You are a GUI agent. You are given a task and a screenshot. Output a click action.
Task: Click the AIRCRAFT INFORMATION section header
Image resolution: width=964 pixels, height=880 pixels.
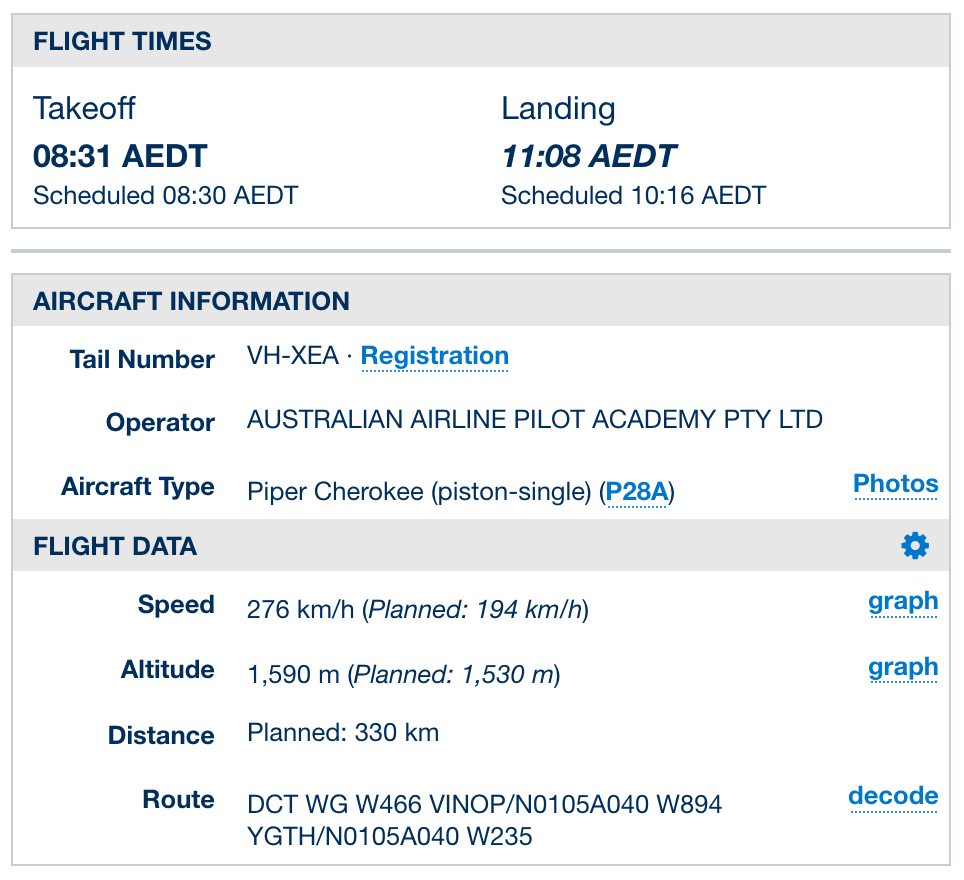point(191,302)
